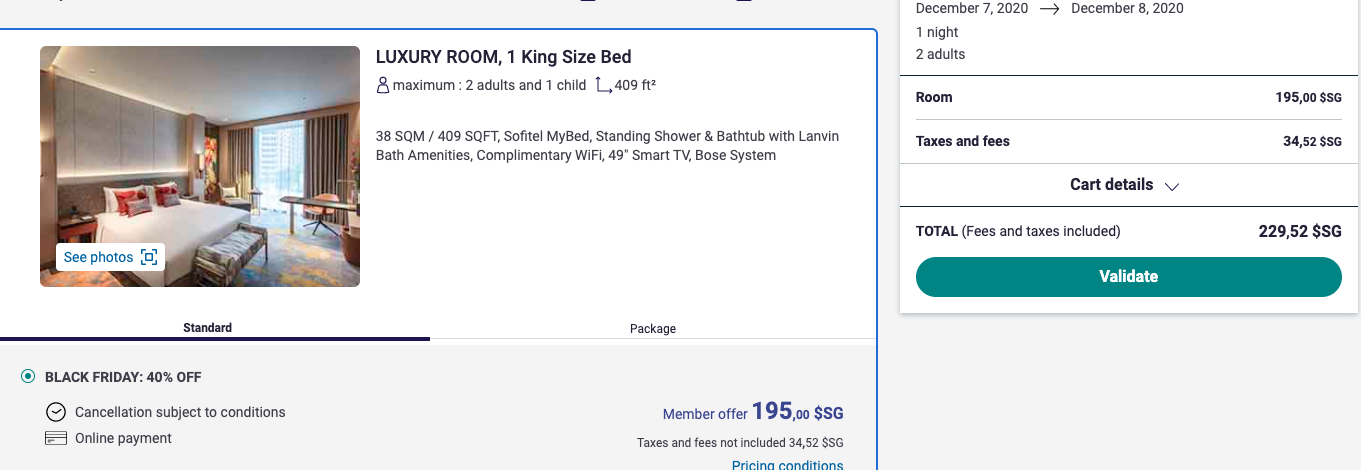The height and width of the screenshot is (470, 1361).
Task: Open the Package tab
Action: (x=652, y=328)
